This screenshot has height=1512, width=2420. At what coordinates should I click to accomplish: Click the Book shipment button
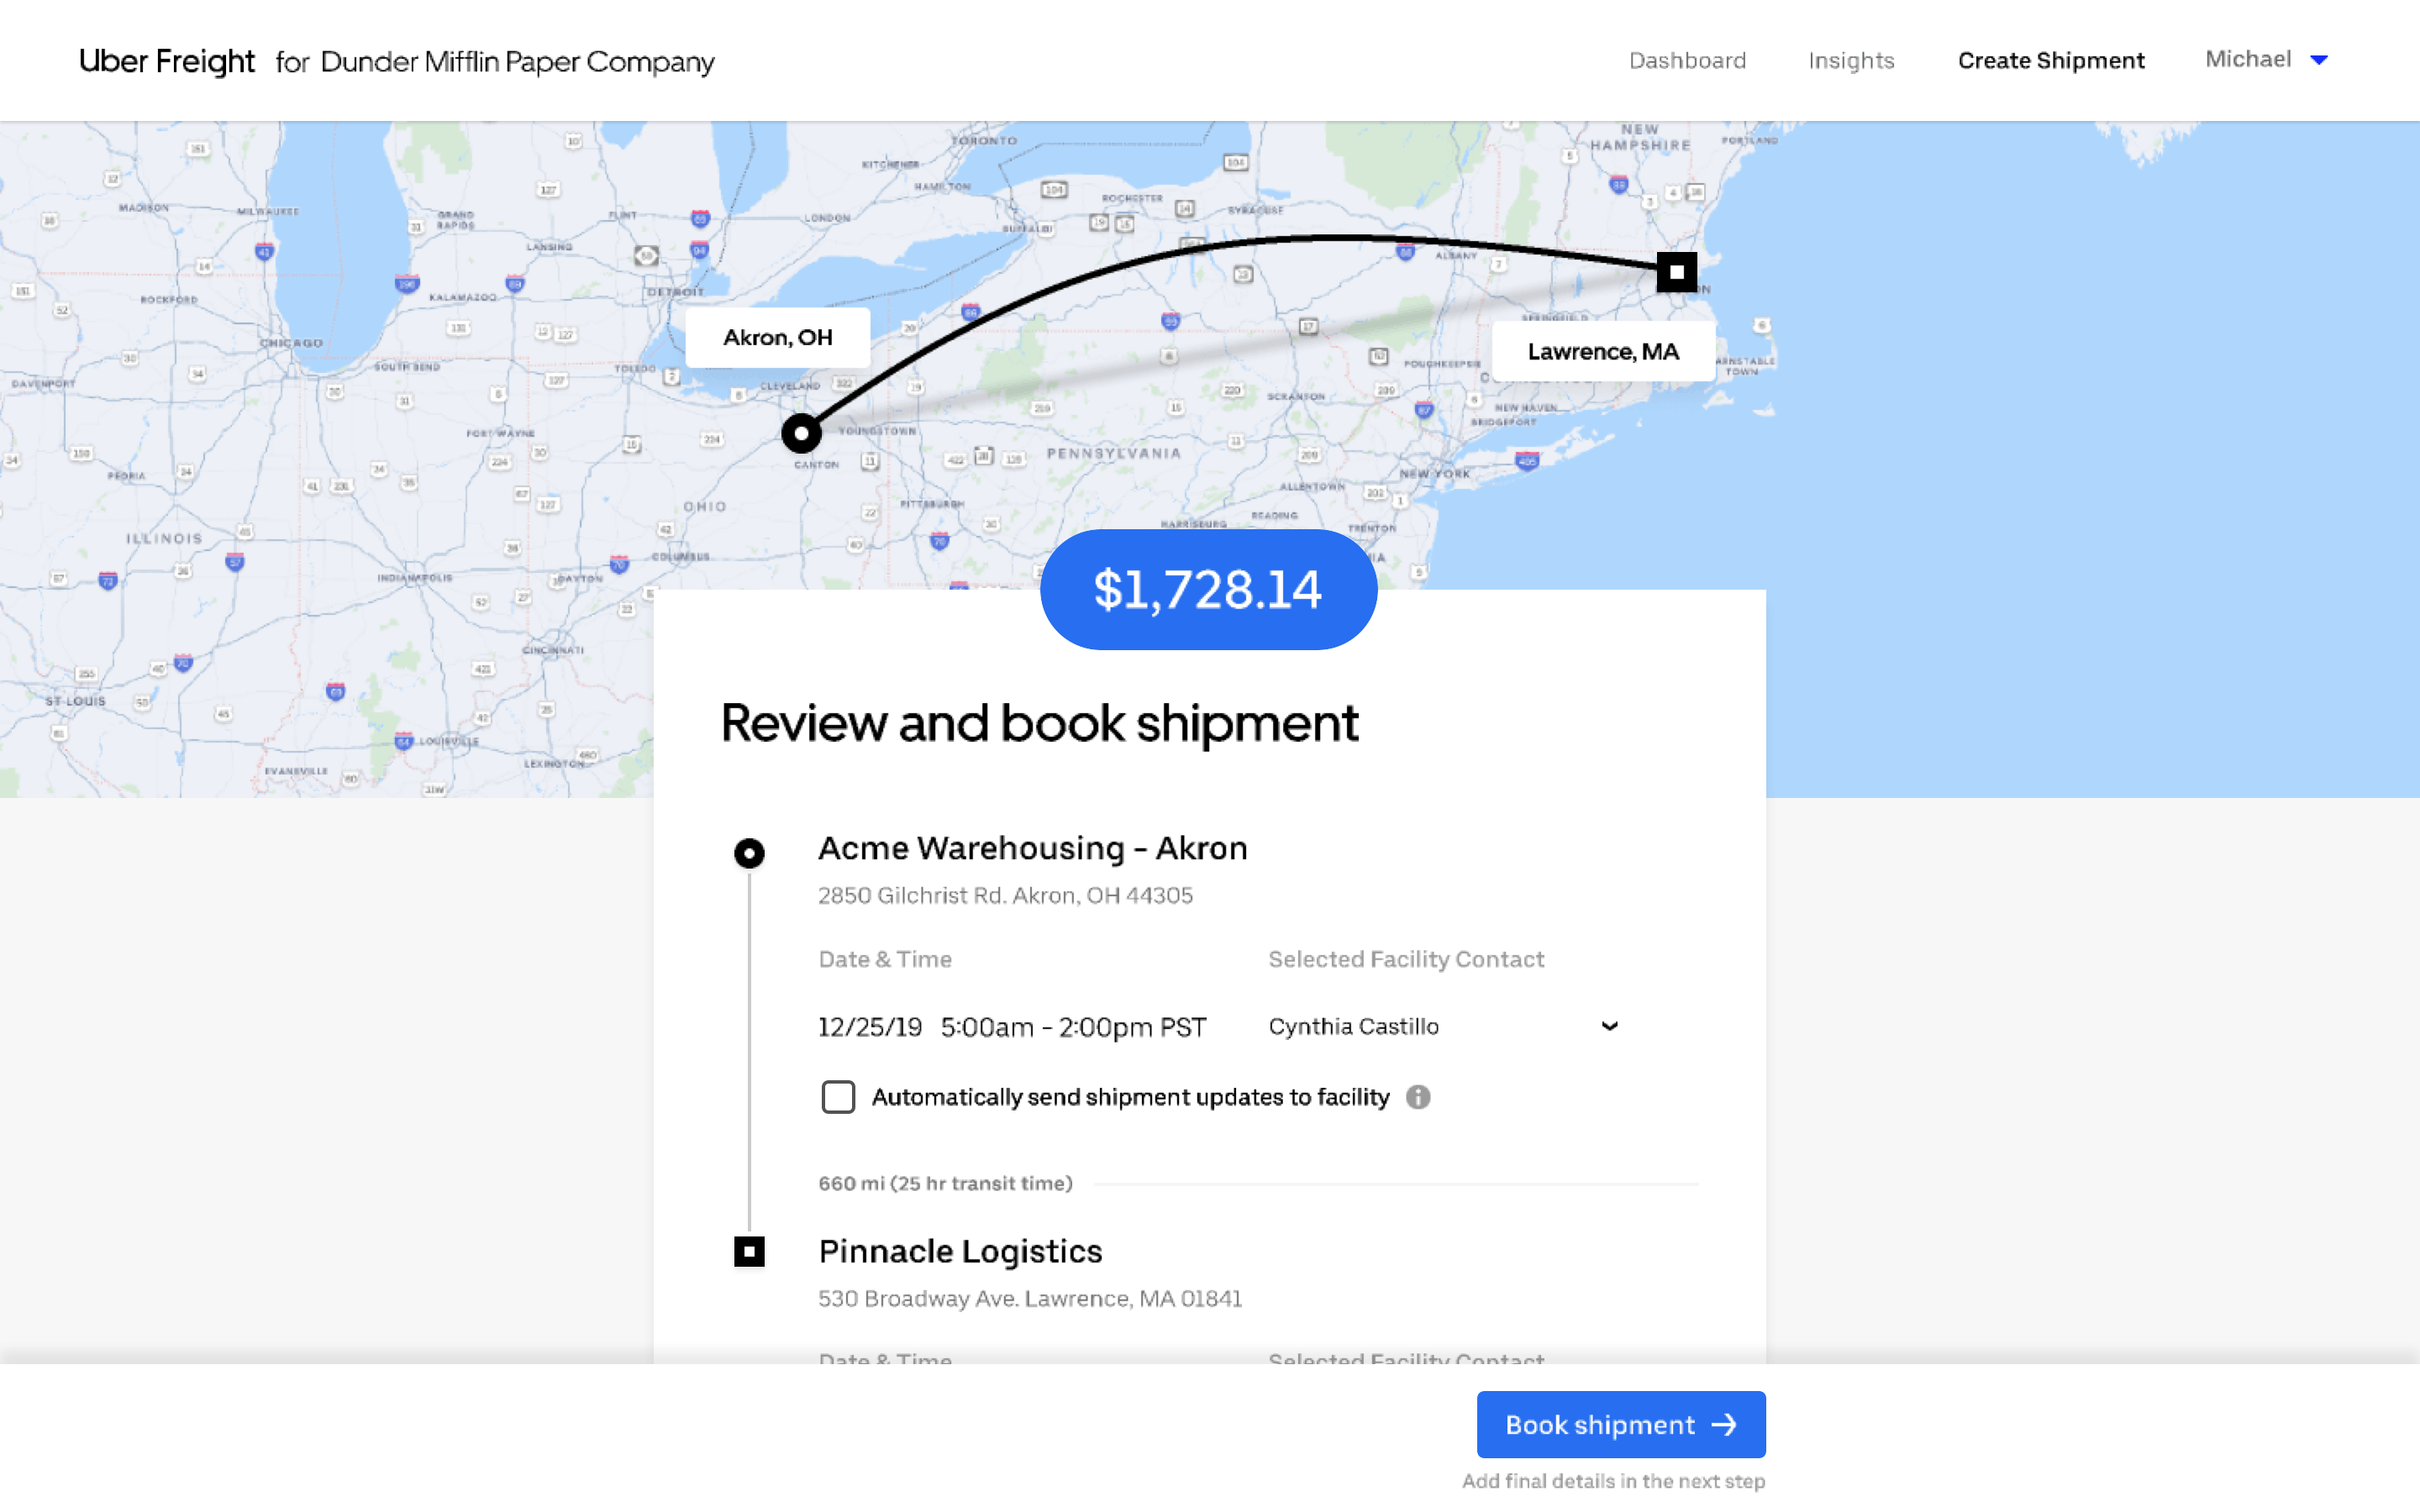1621,1424
